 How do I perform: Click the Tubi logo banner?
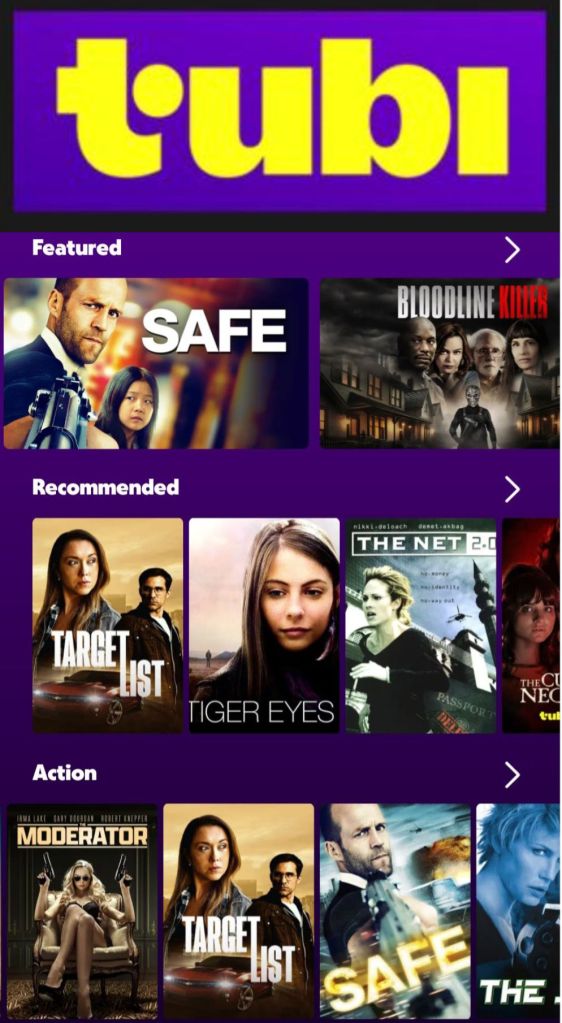click(280, 112)
